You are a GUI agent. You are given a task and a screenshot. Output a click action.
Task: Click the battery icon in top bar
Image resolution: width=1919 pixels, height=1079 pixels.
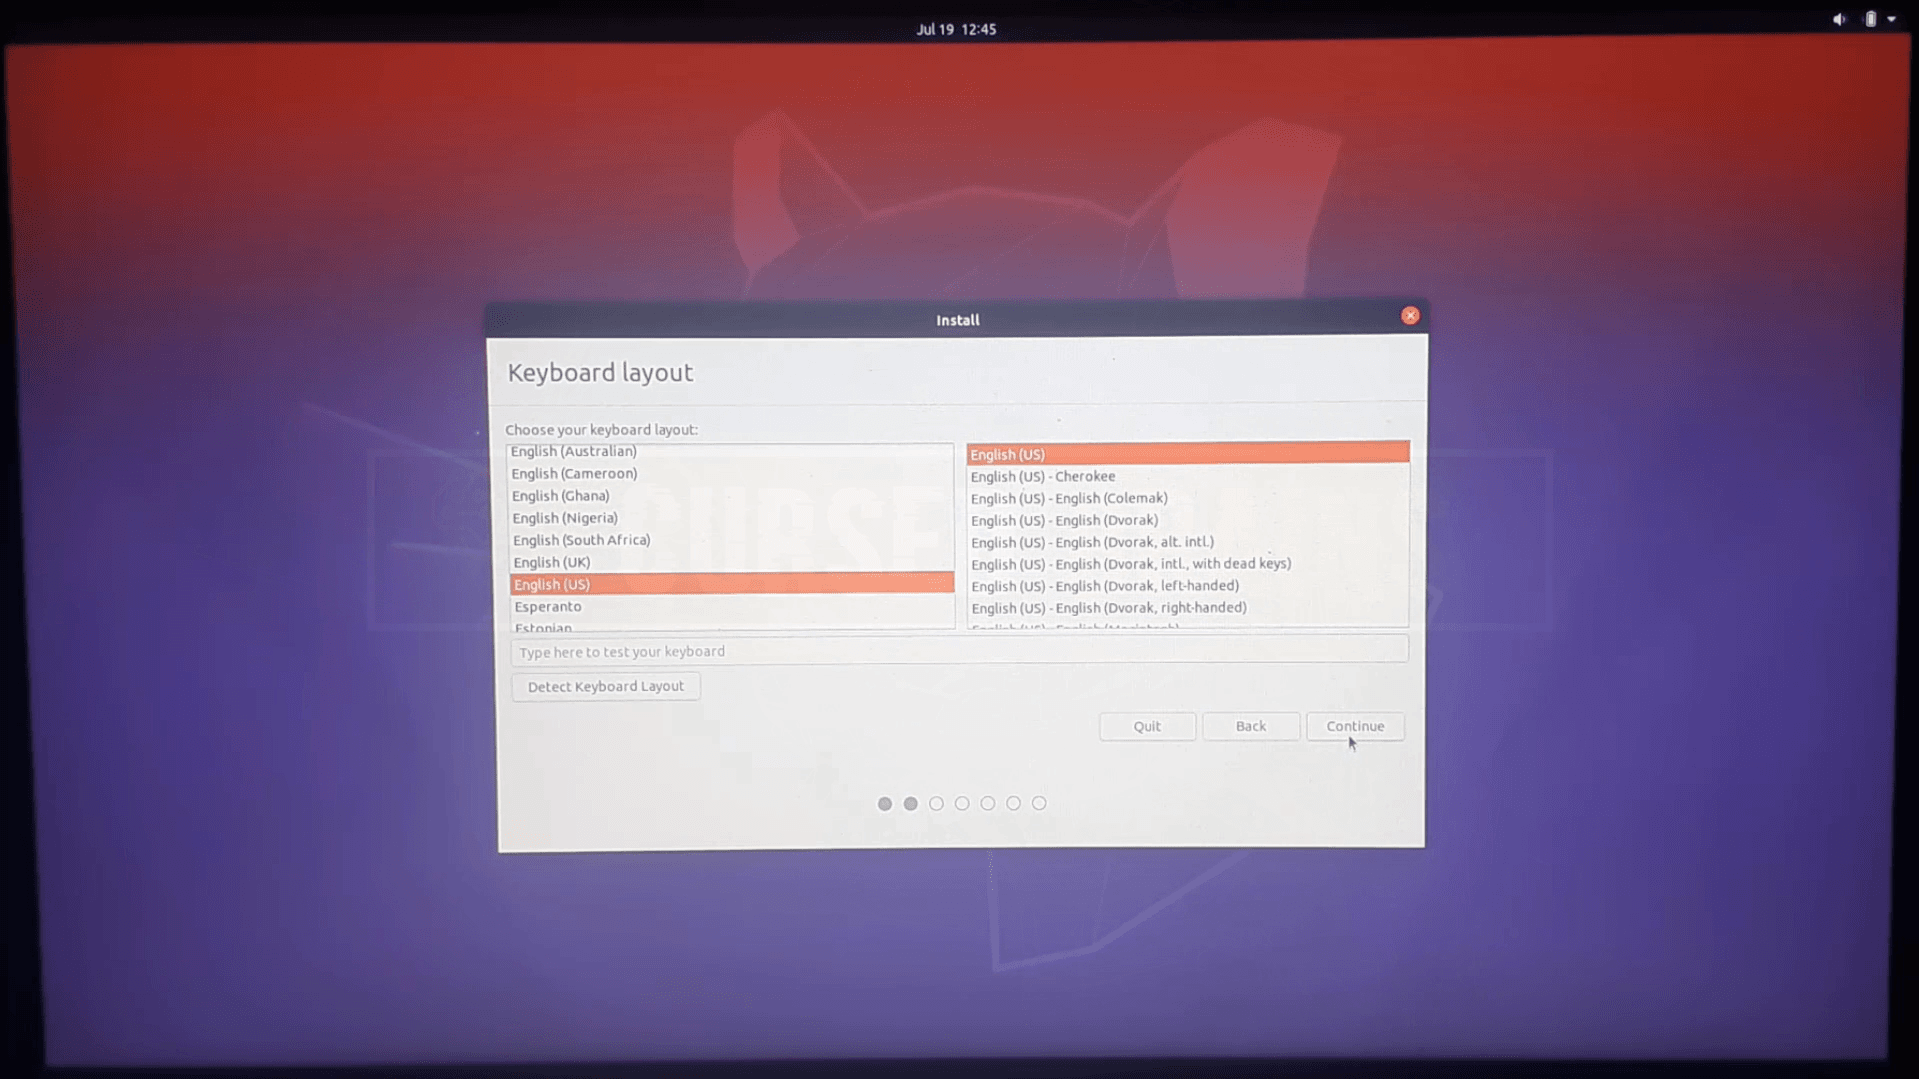point(1870,19)
